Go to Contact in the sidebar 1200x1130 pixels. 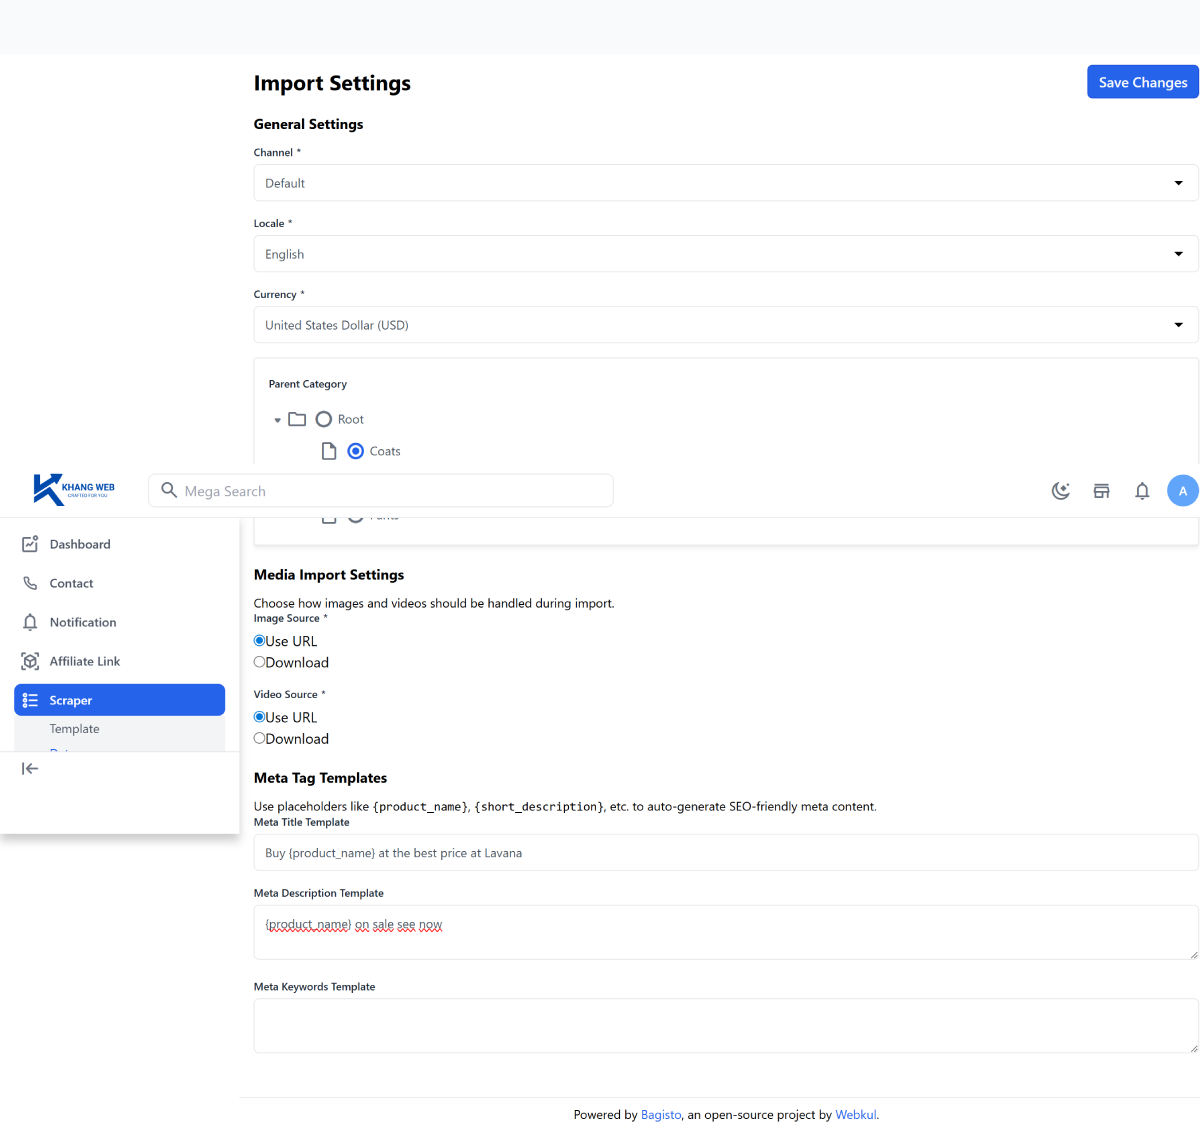[71, 583]
